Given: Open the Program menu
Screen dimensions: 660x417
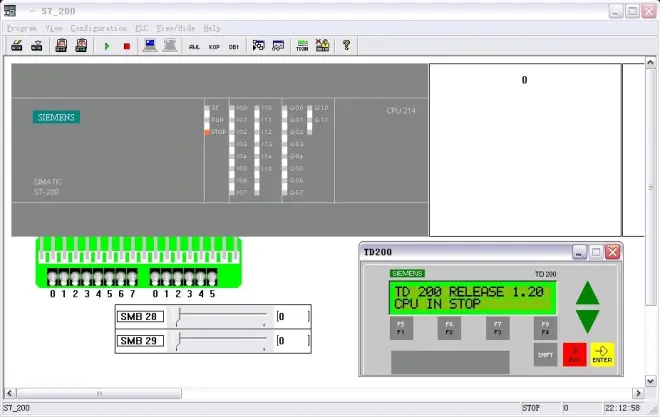Looking at the screenshot, I should (21, 28).
